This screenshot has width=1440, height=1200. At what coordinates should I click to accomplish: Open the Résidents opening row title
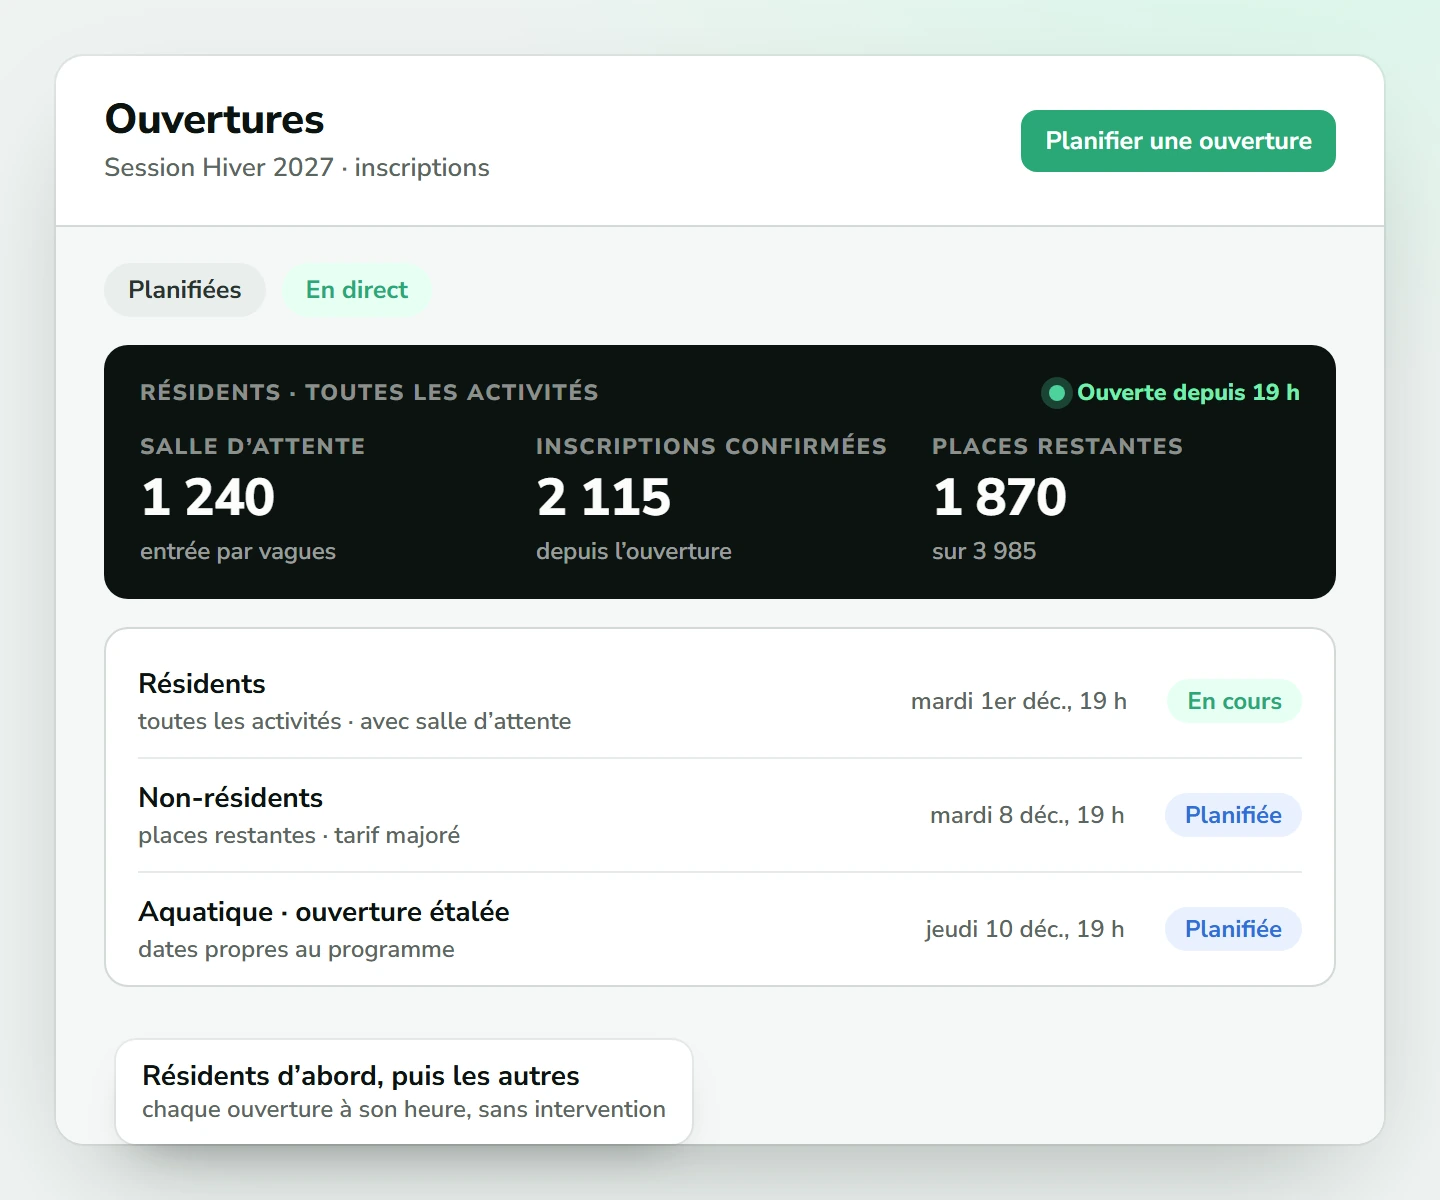[202, 684]
